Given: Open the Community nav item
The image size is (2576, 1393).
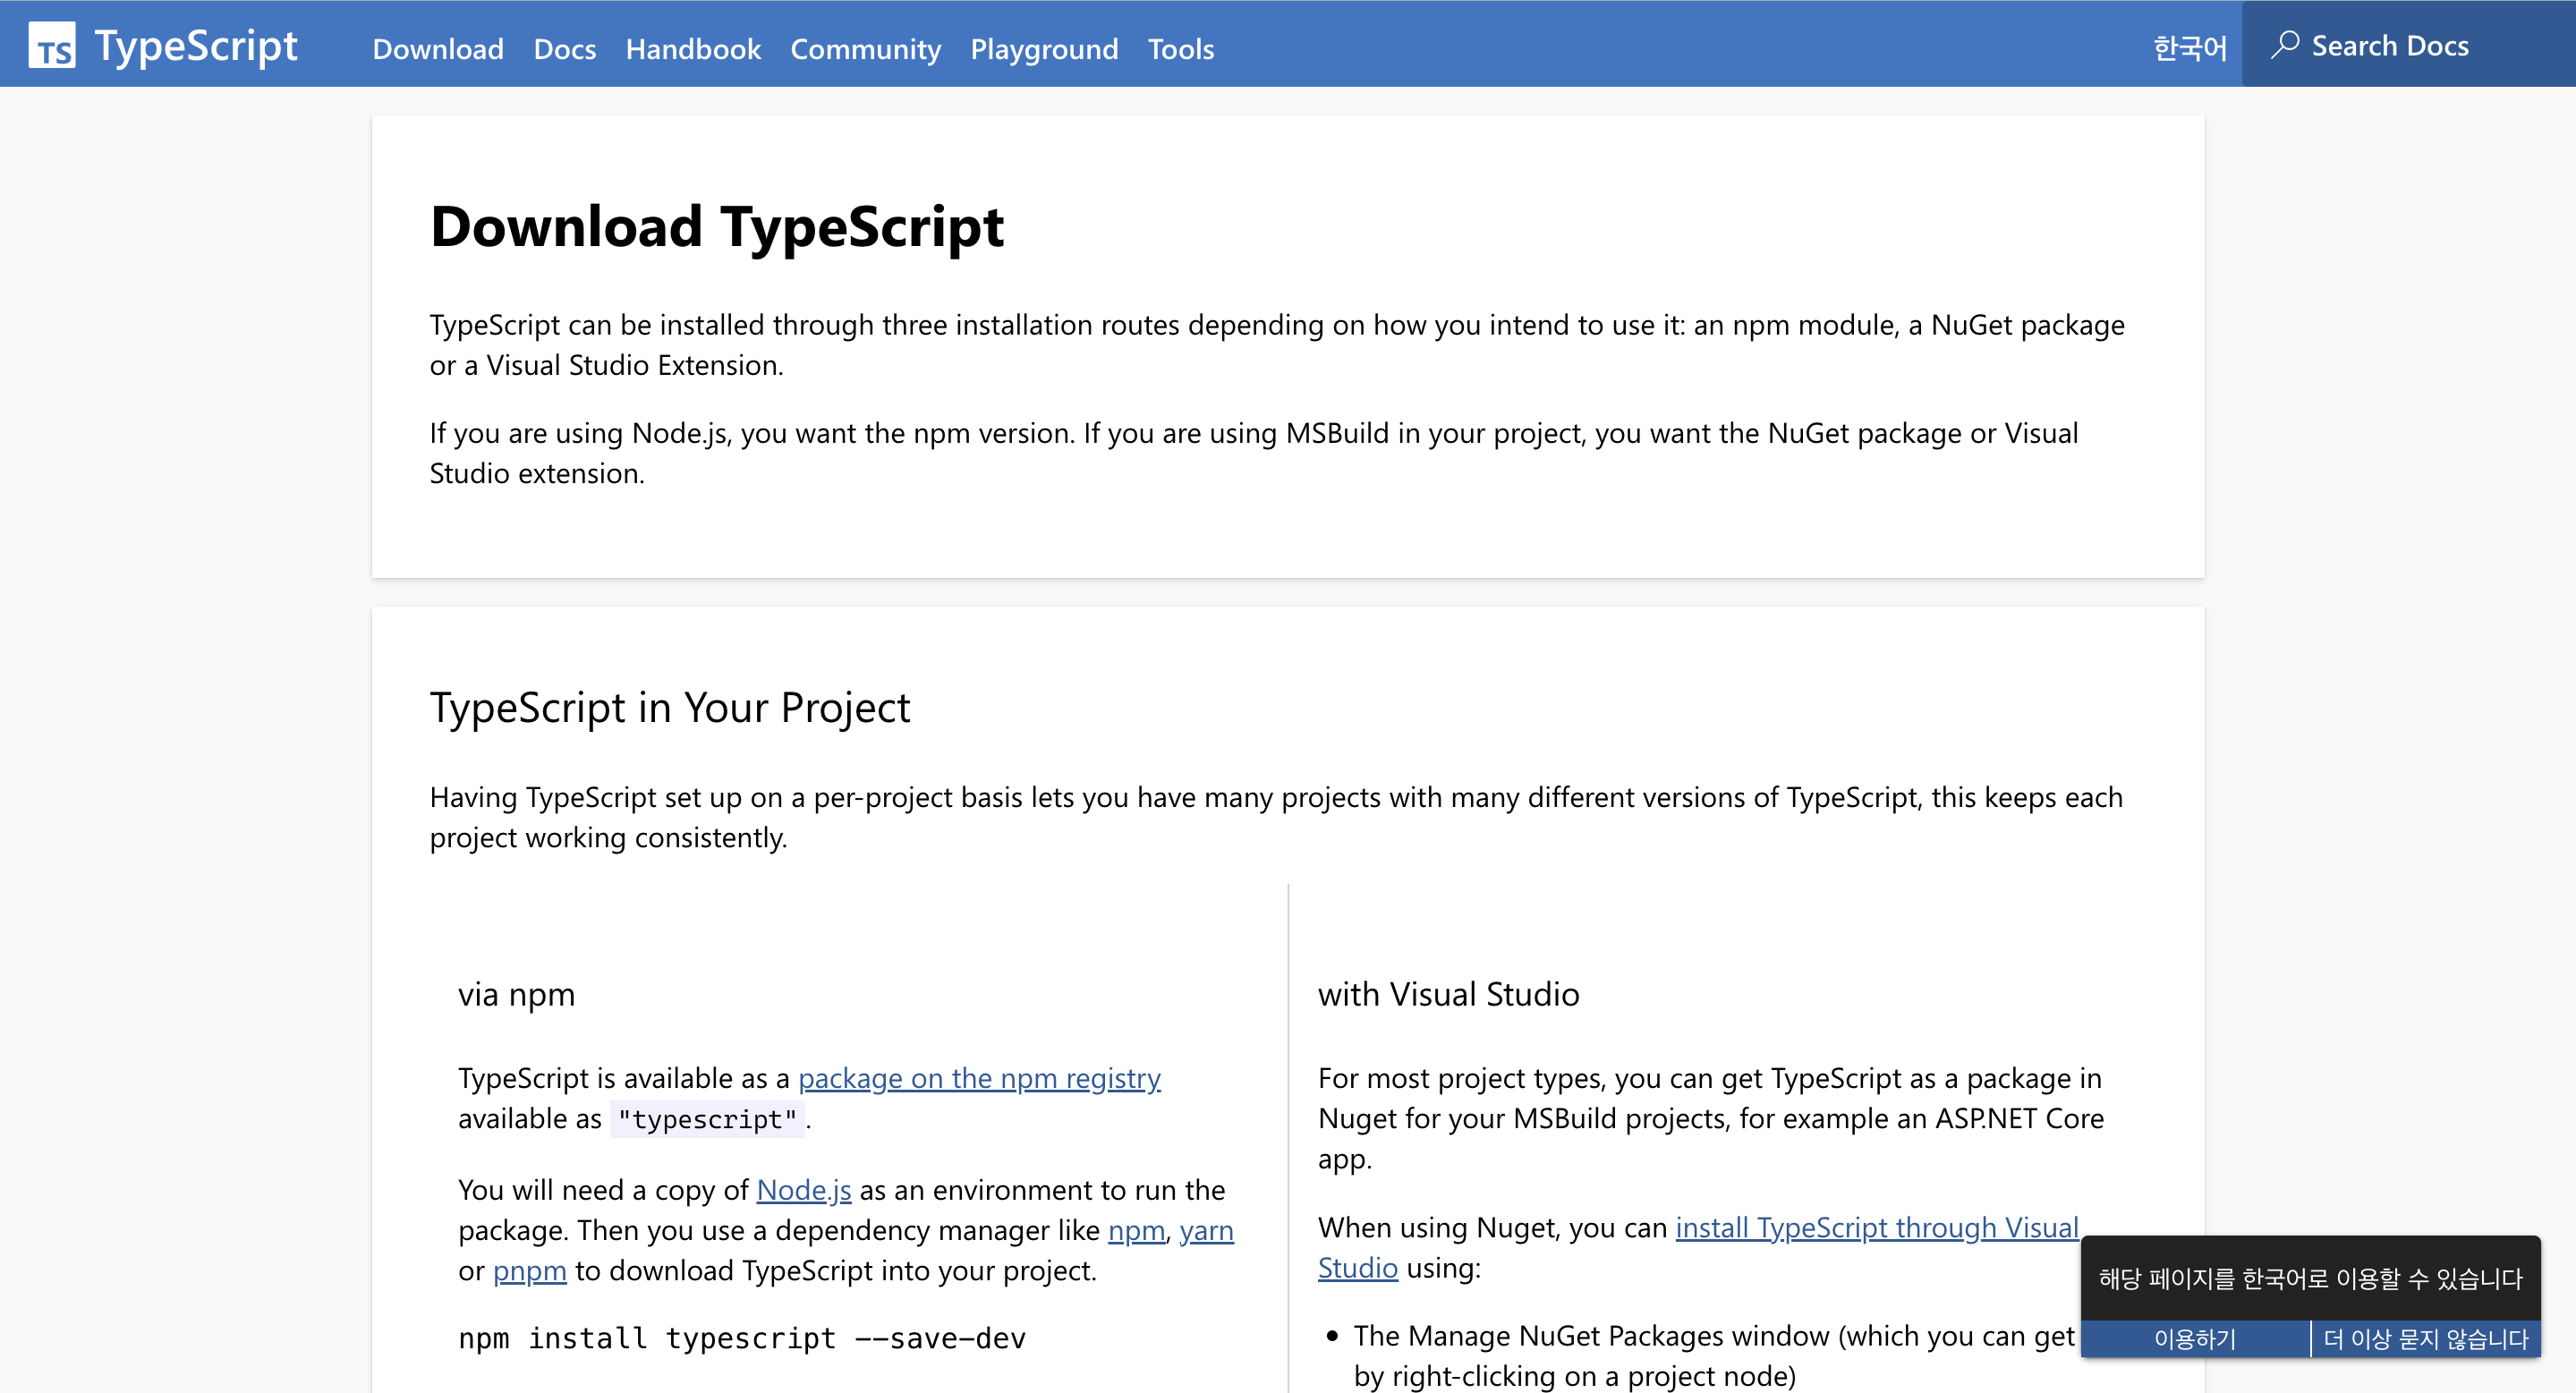Looking at the screenshot, I should (x=865, y=49).
